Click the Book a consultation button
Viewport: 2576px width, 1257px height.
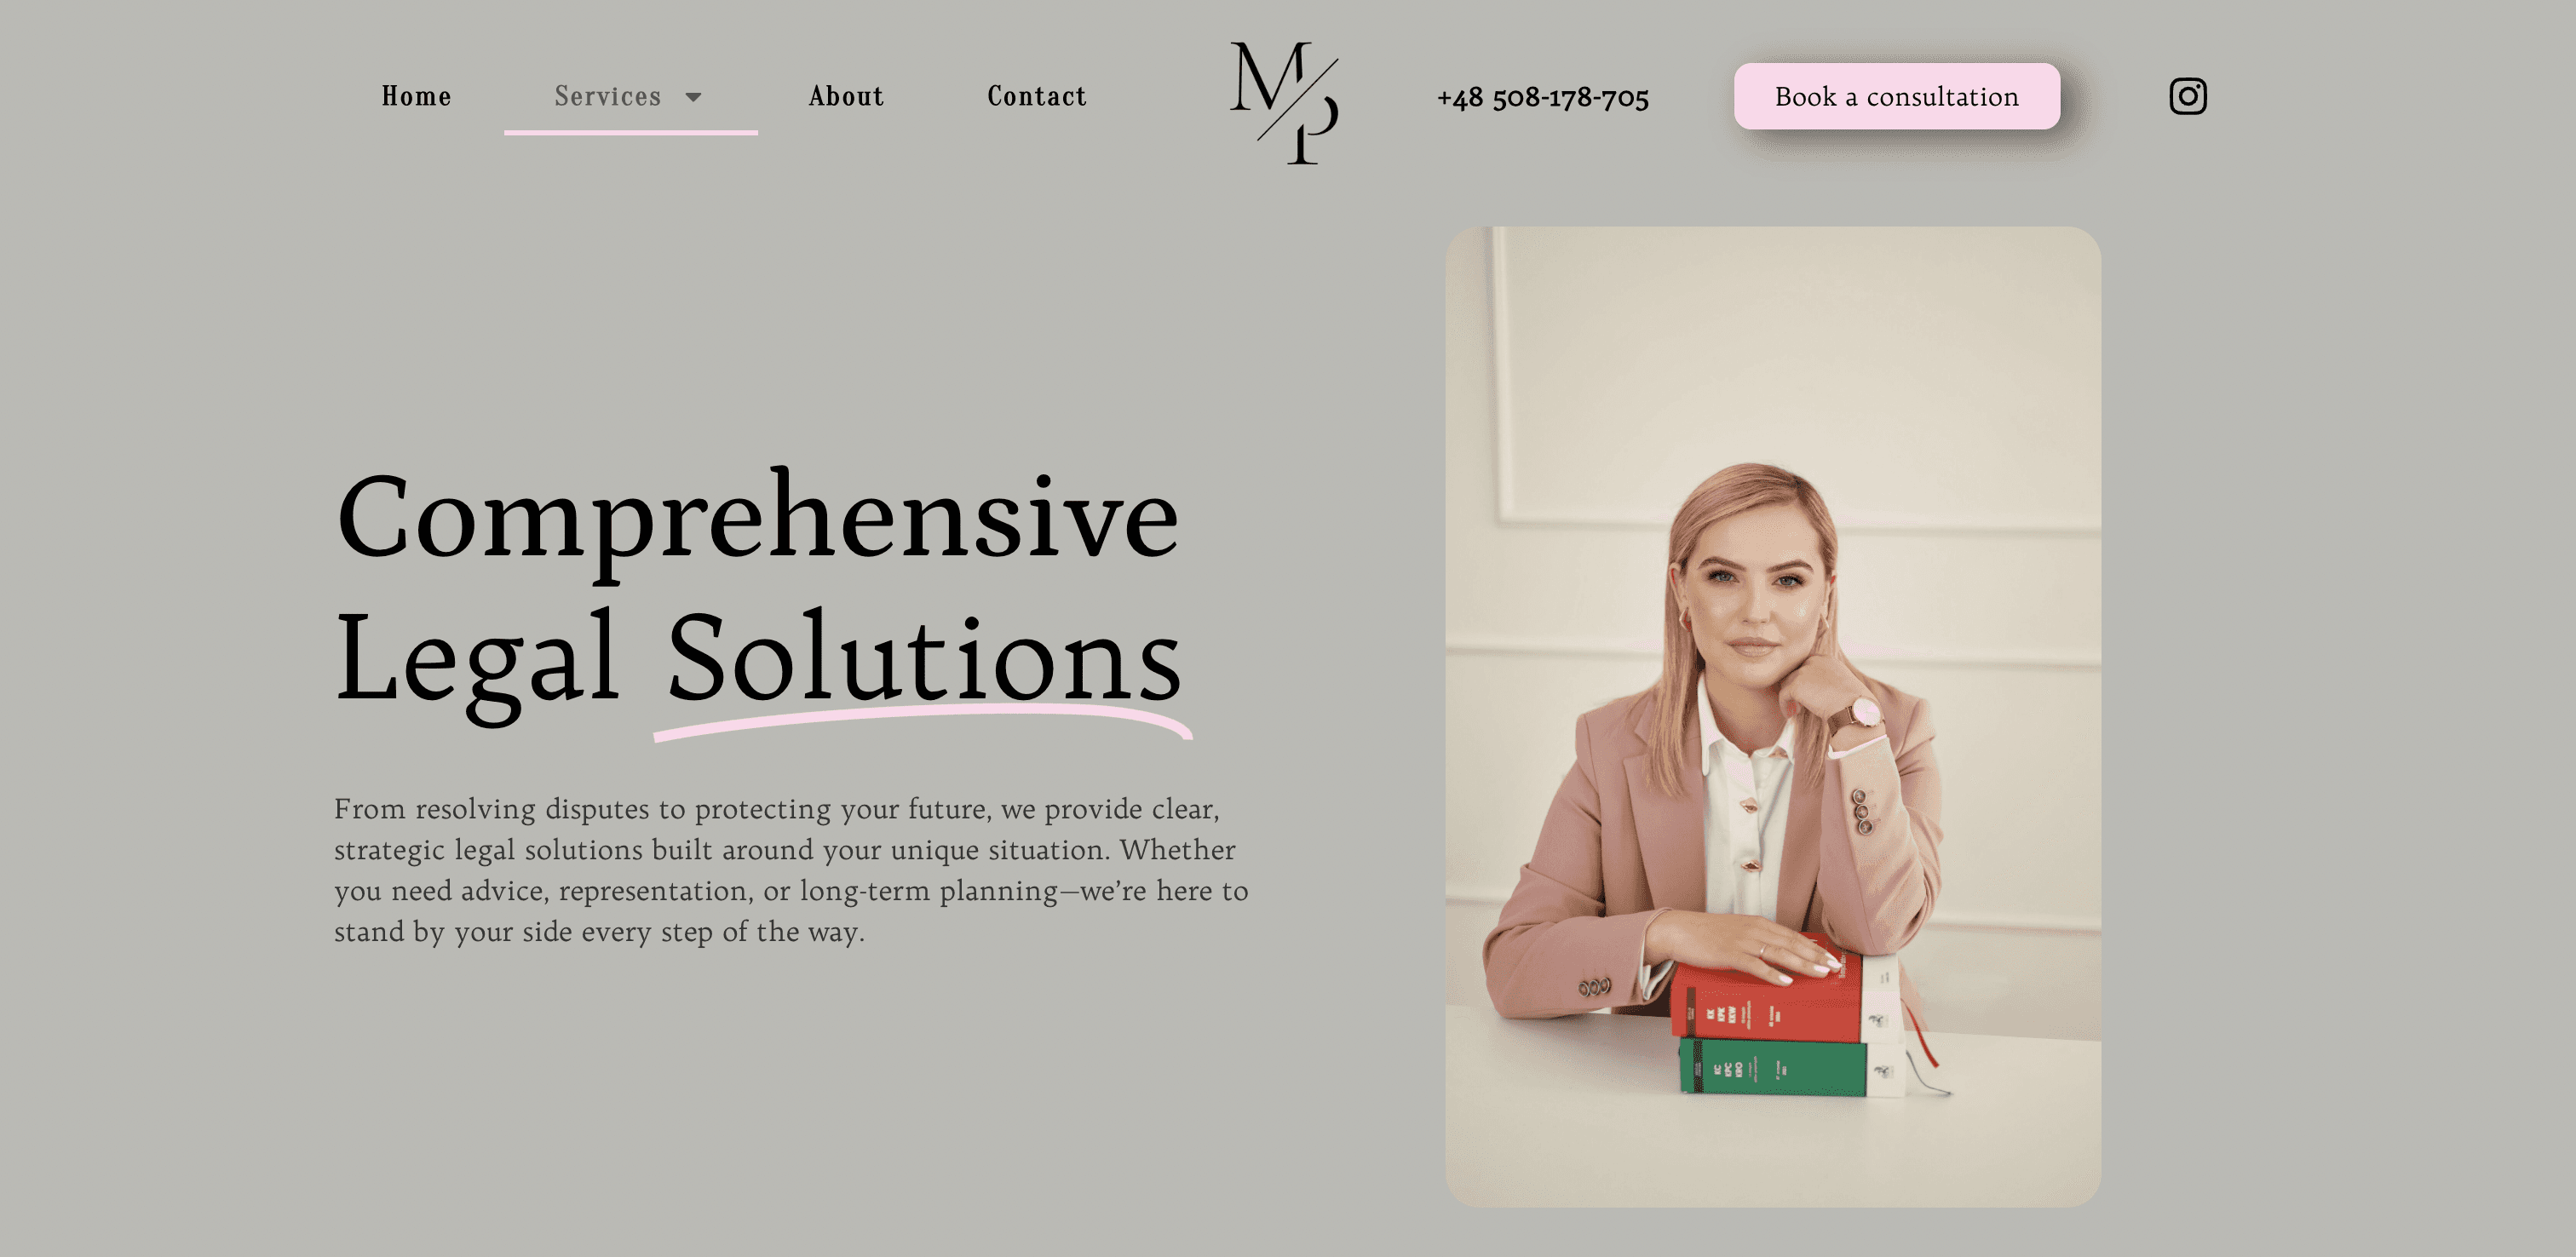coord(1897,96)
